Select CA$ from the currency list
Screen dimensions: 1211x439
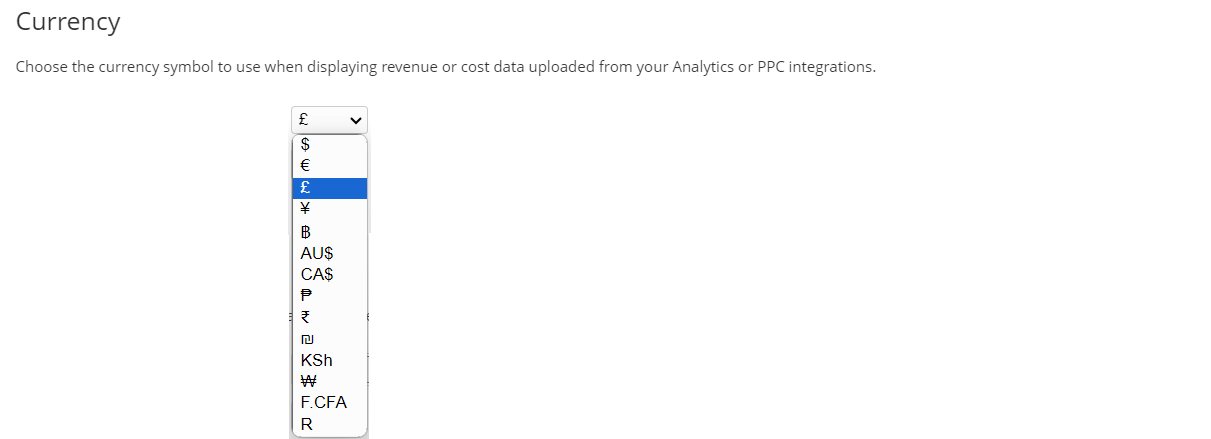[328, 274]
